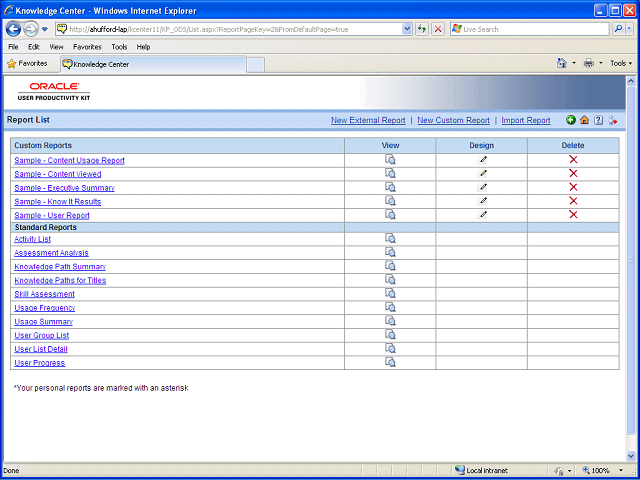Open Design pencil for Sample - User Report
640x480 pixels.
tap(483, 215)
